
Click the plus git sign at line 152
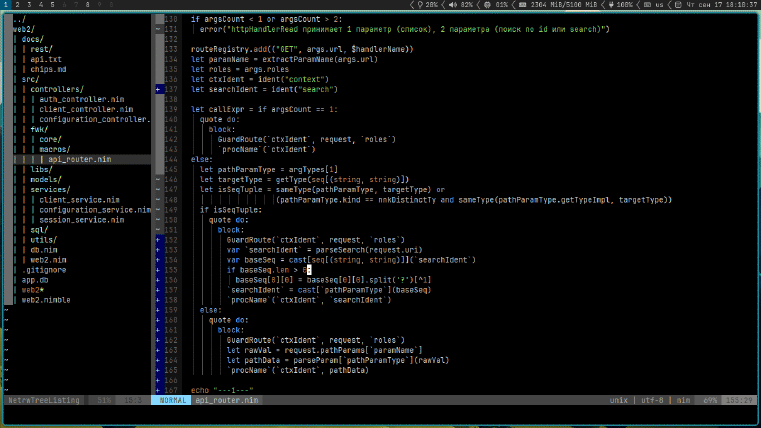(158, 240)
